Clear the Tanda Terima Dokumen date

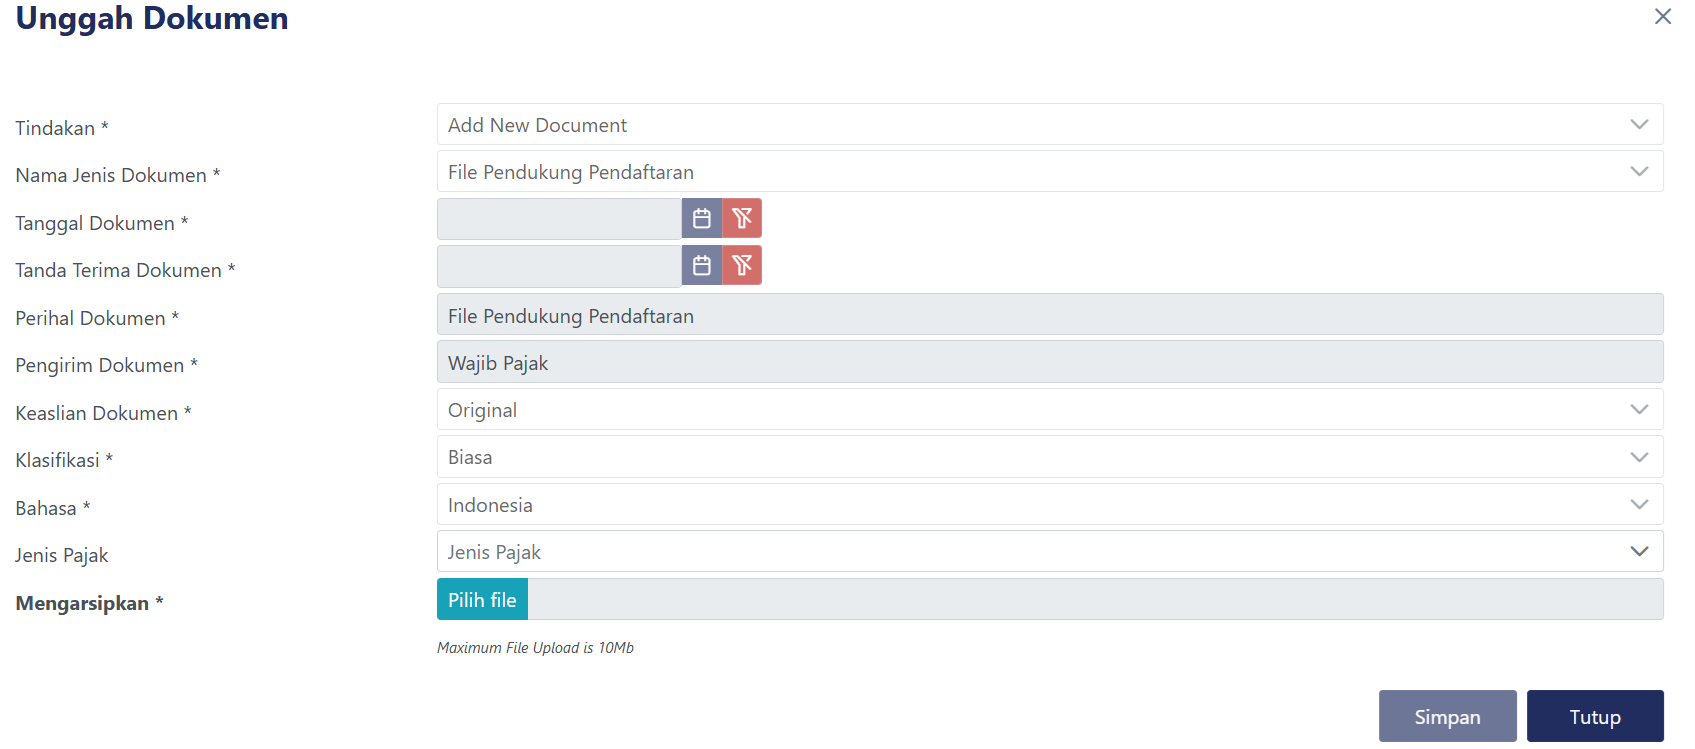pos(742,265)
